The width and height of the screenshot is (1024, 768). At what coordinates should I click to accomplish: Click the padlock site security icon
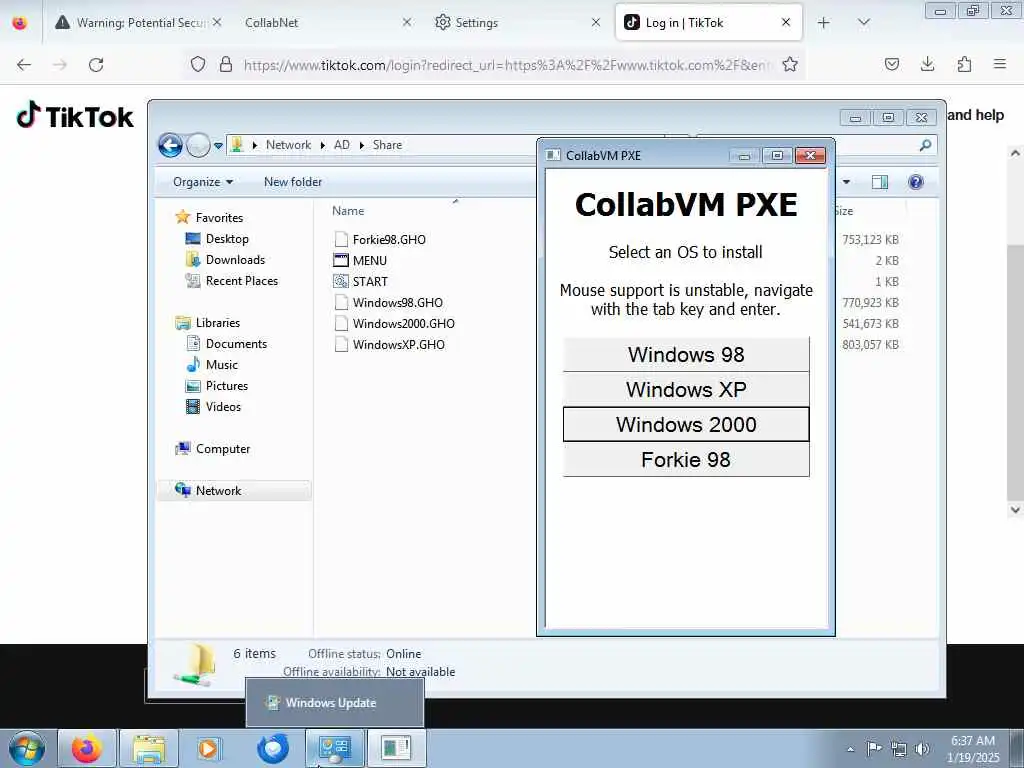pos(226,64)
